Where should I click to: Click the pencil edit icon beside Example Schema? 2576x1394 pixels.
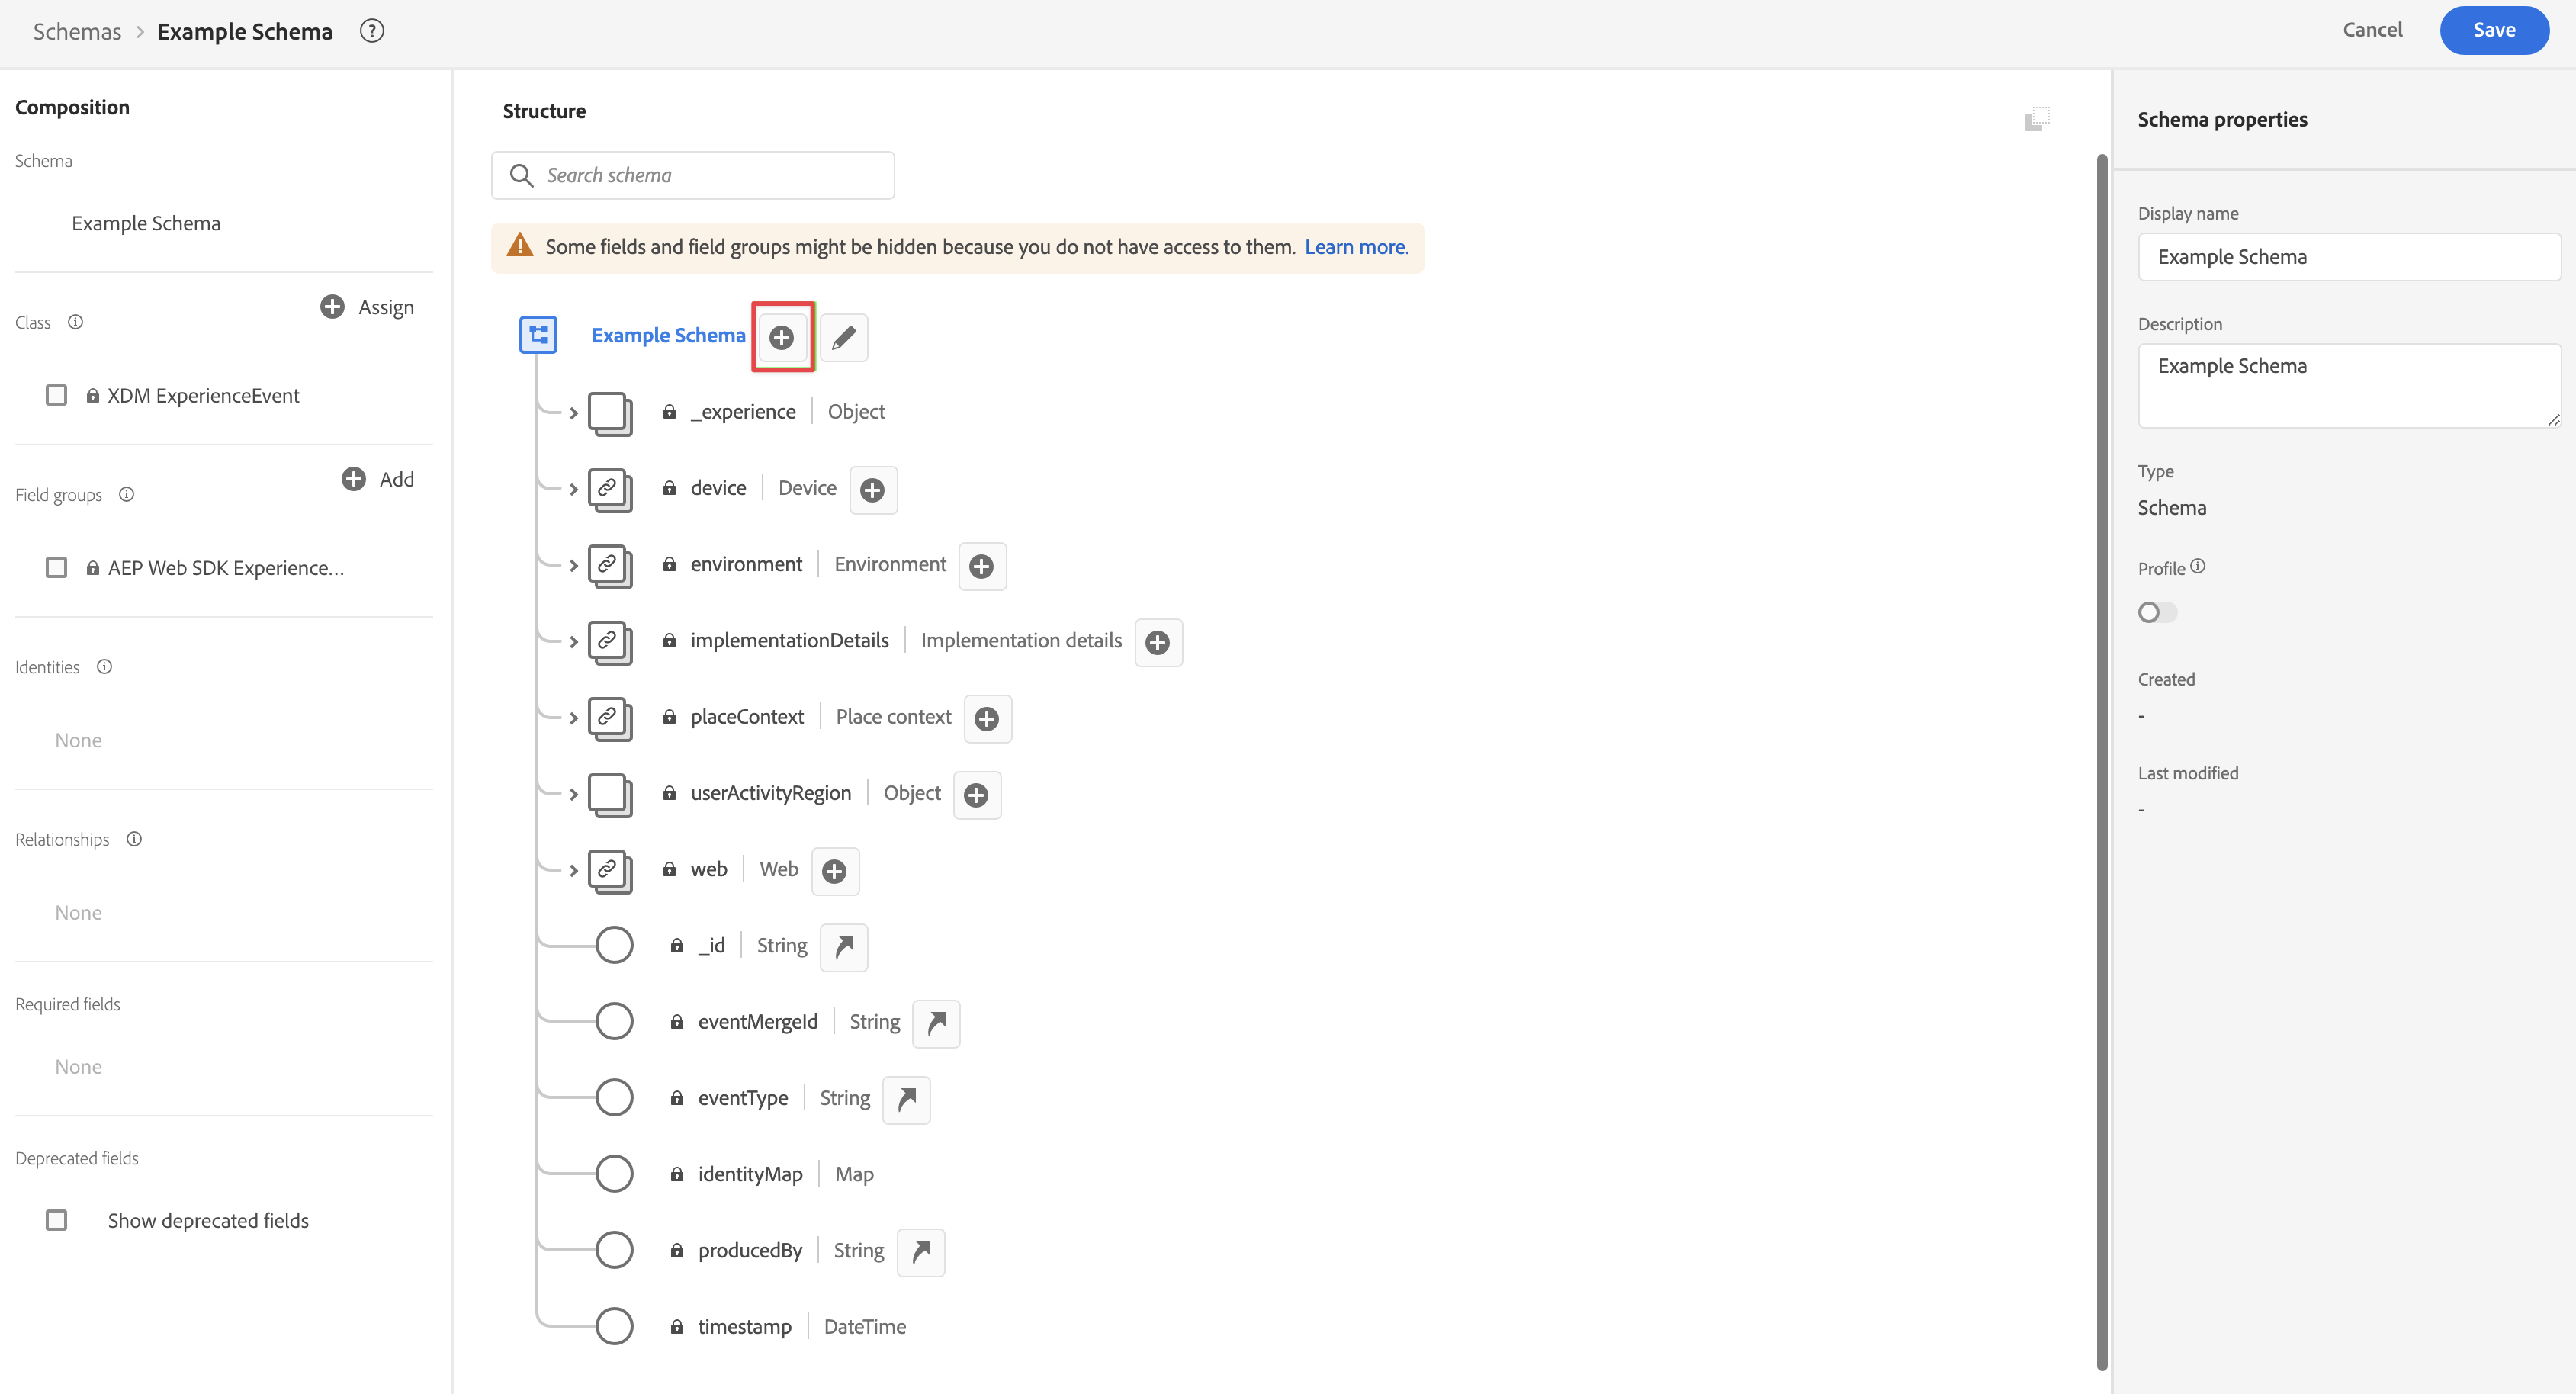[843, 337]
